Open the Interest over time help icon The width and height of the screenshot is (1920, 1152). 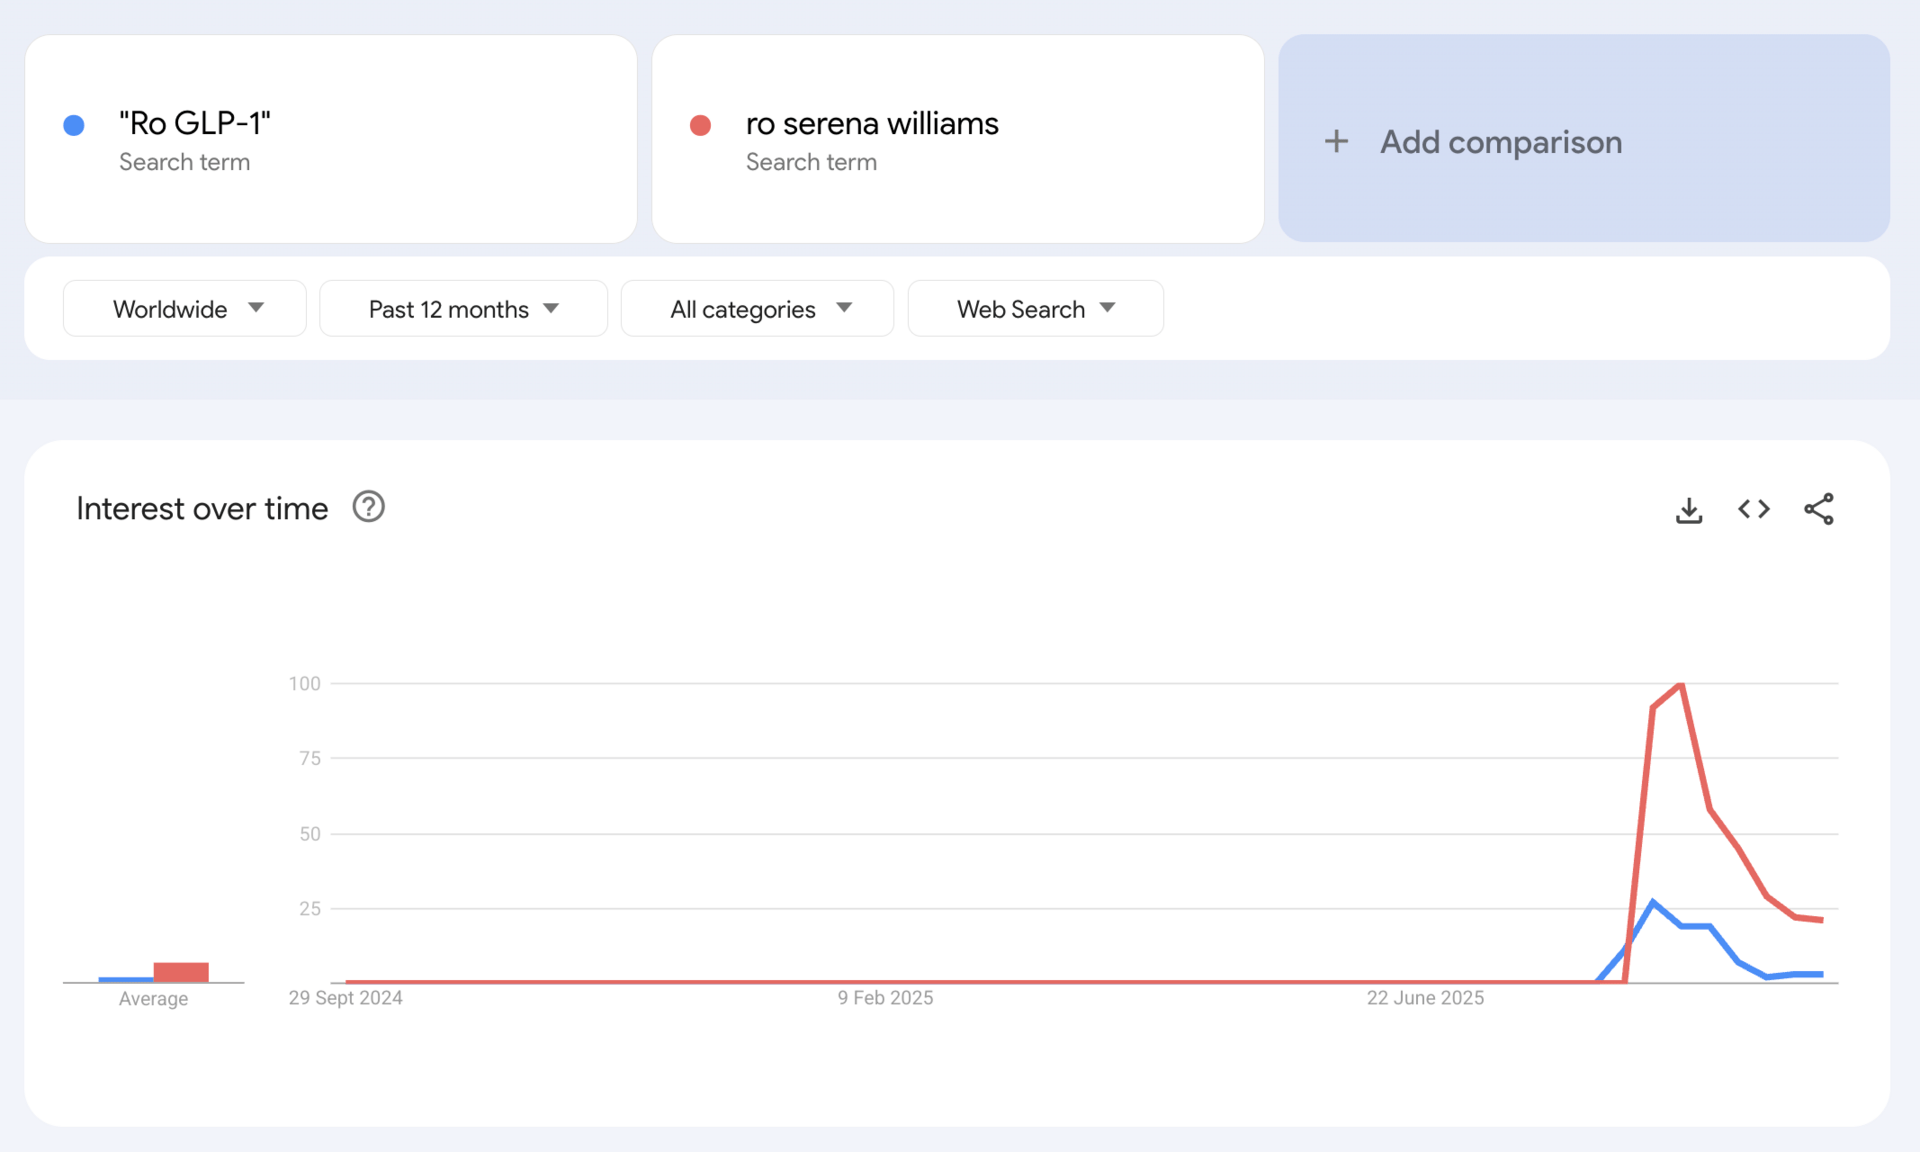(x=368, y=507)
